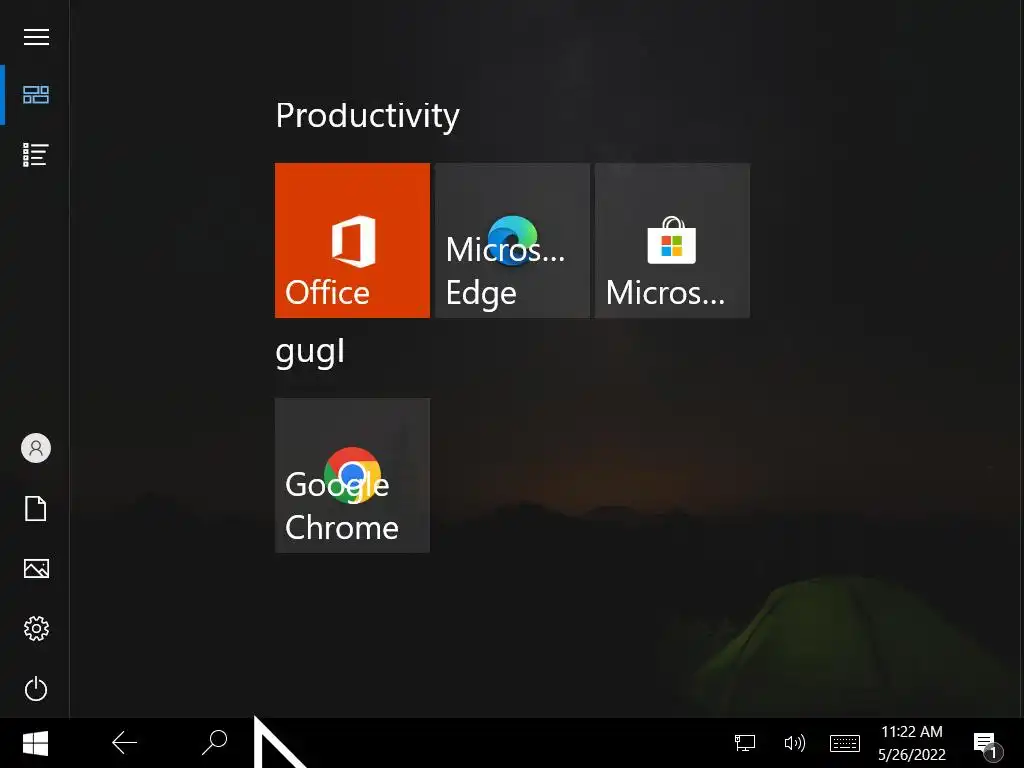Switch to all apps list

[x=36, y=155]
